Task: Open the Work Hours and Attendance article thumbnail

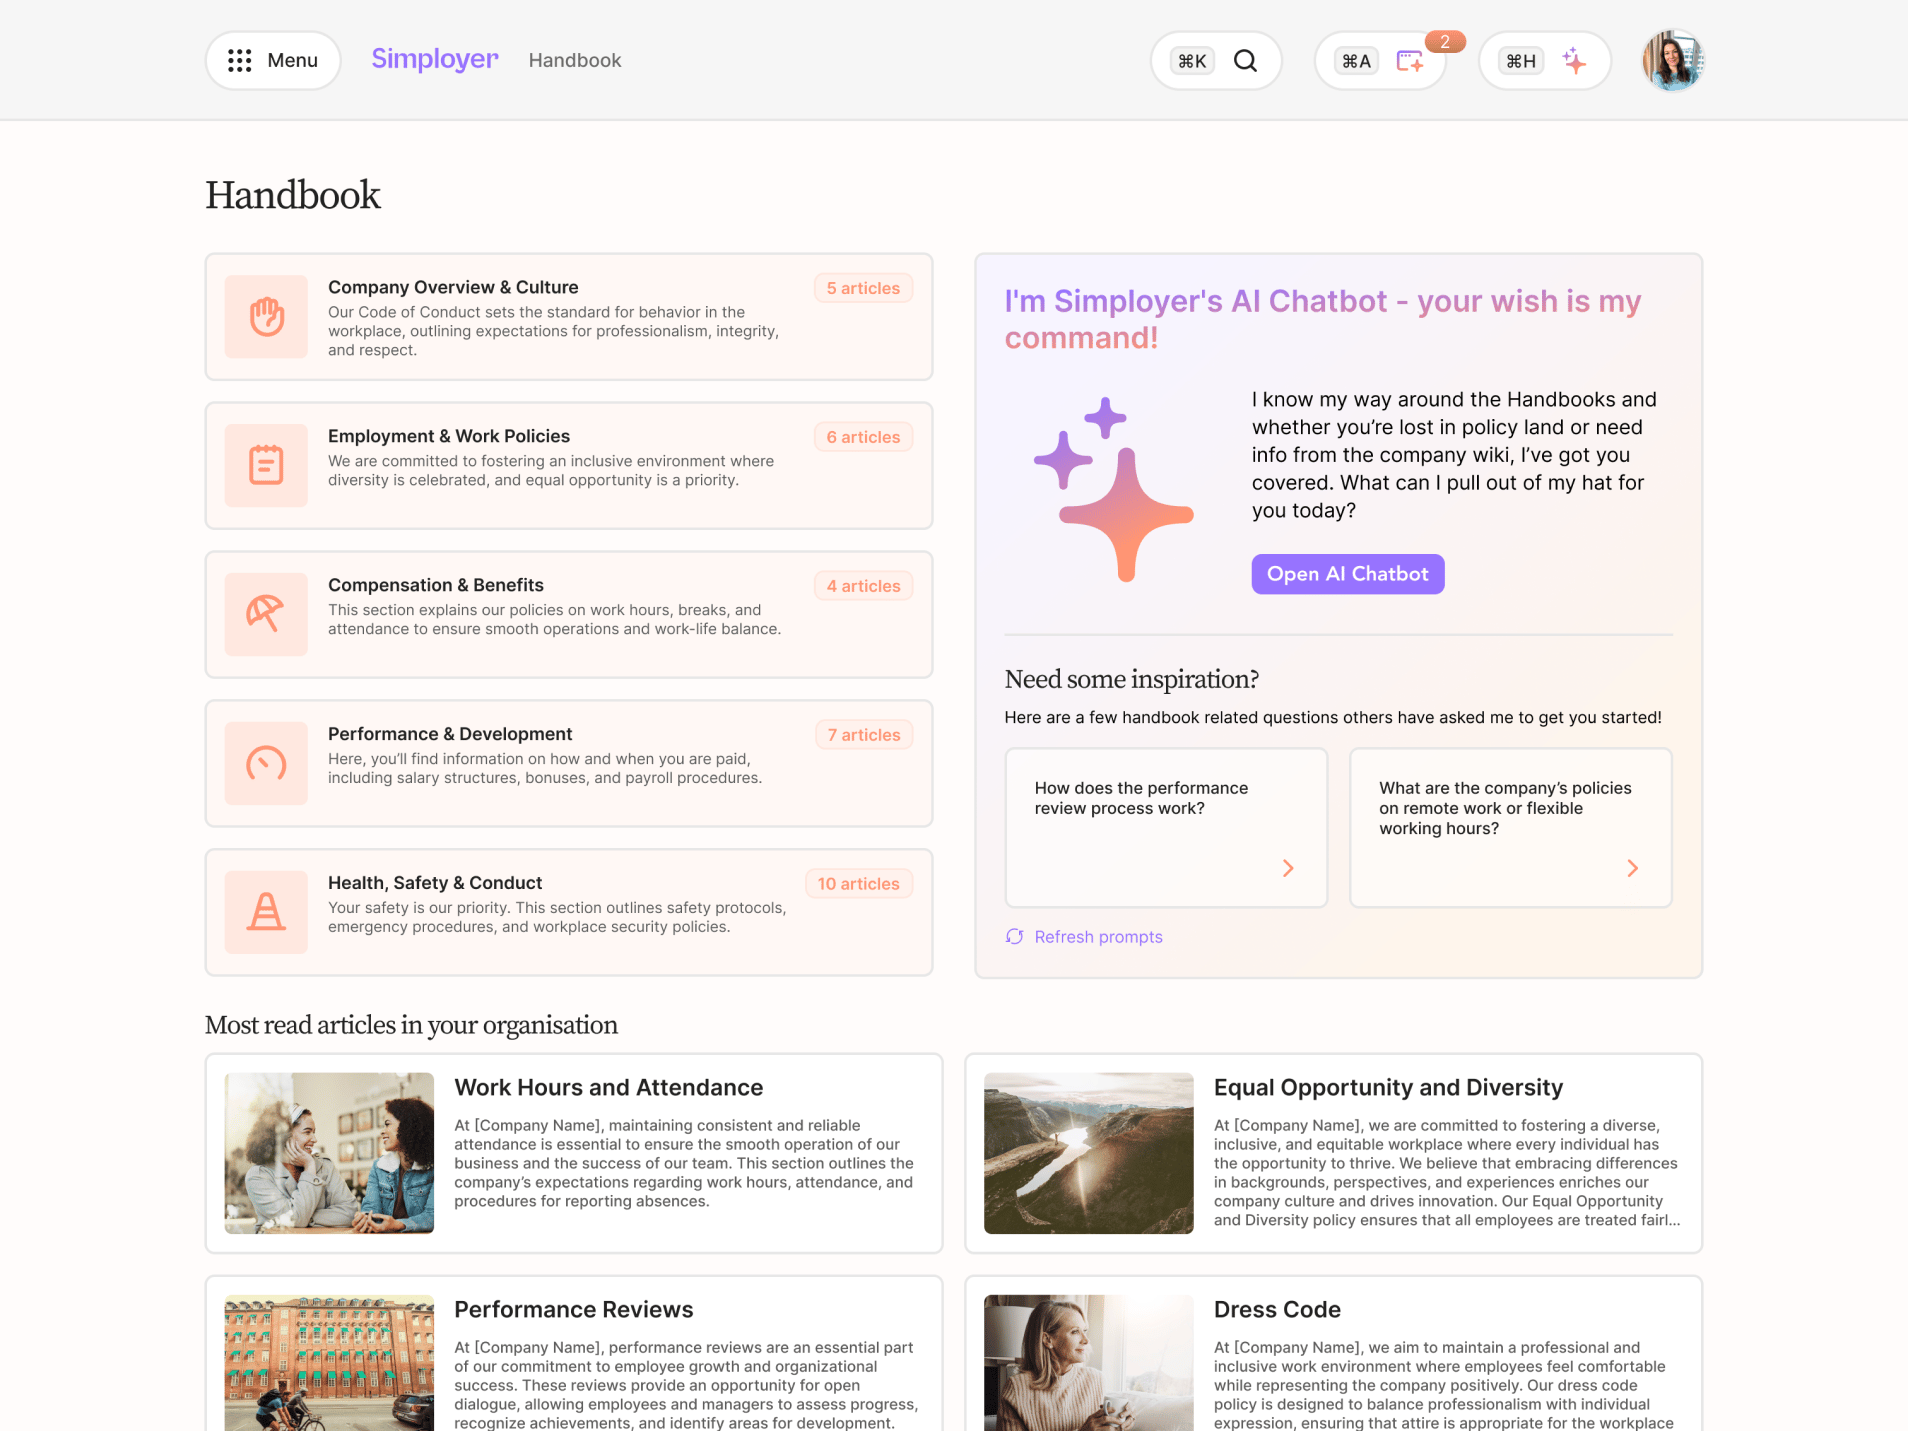Action: coord(328,1152)
